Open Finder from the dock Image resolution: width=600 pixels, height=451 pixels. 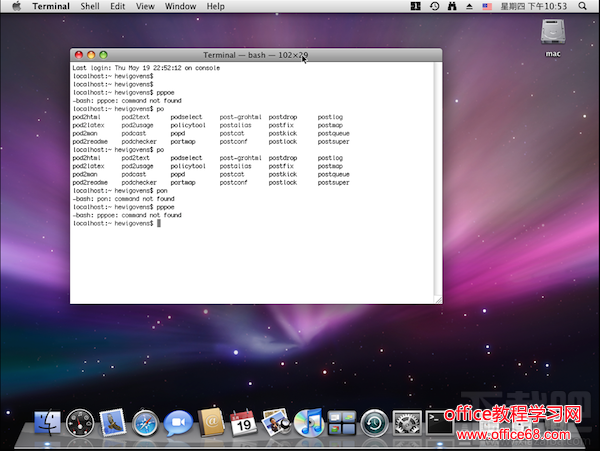tap(47, 423)
